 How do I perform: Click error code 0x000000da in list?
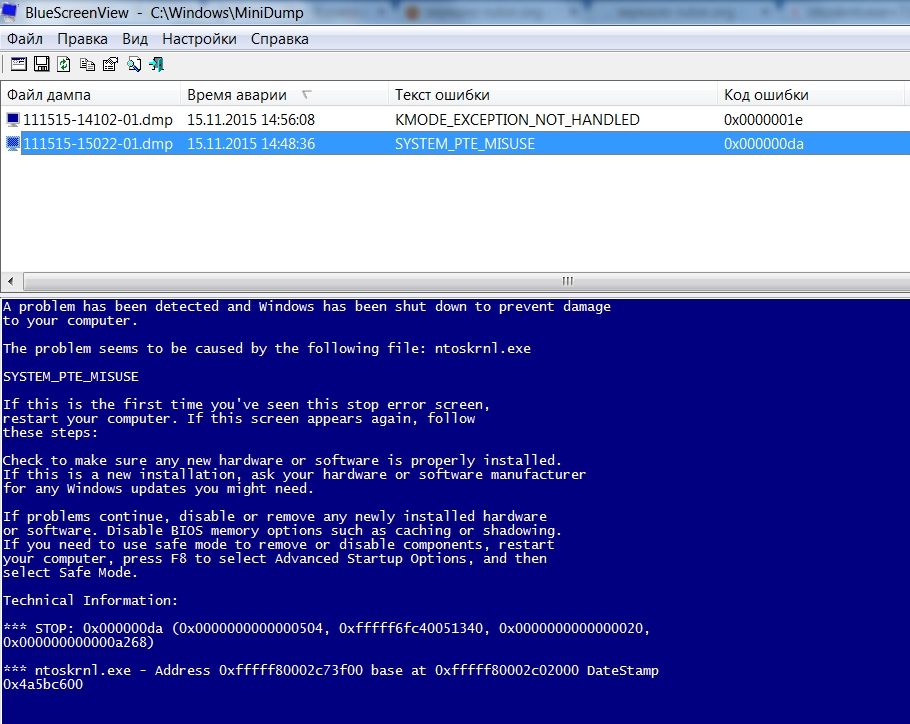tap(764, 143)
